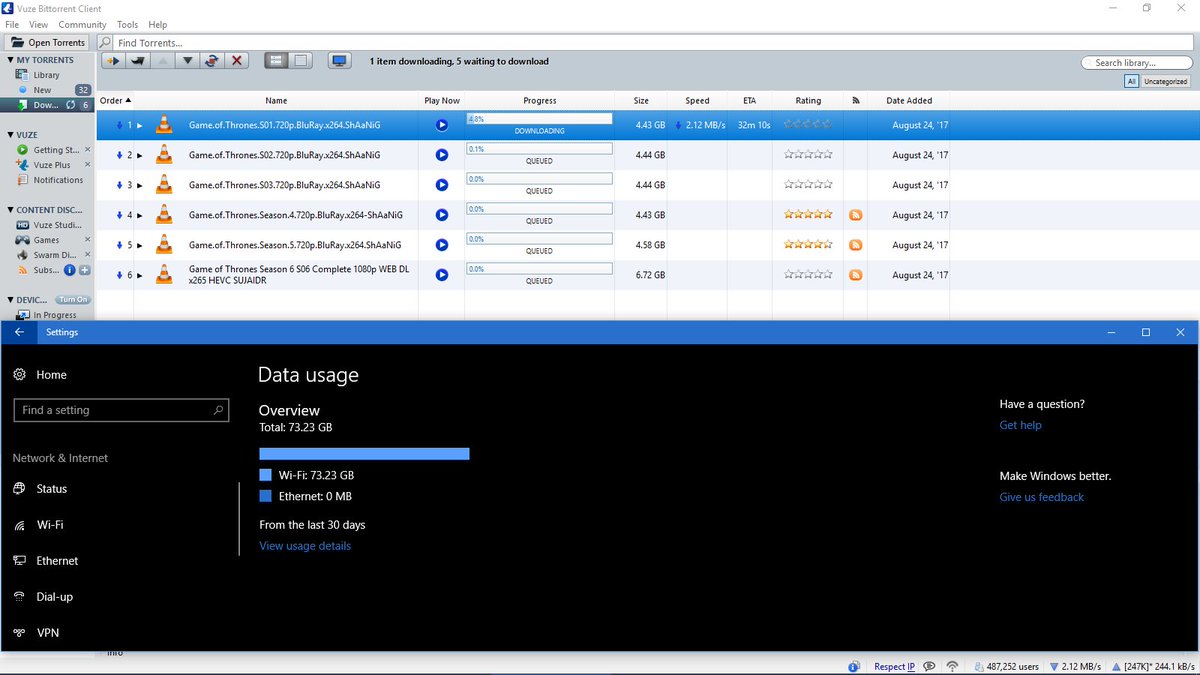Viewport: 1200px width, 675px height.
Task: Expand Game.of.Thrones.S02 row triangle
Action: click(140, 155)
